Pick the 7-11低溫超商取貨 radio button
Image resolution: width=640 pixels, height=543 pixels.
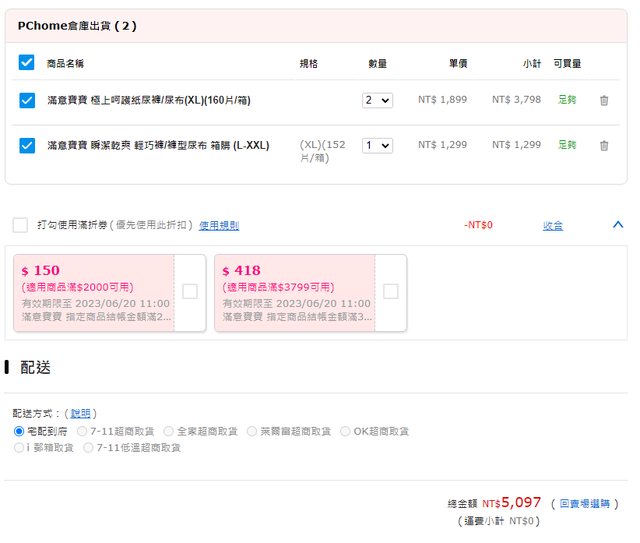[x=89, y=448]
